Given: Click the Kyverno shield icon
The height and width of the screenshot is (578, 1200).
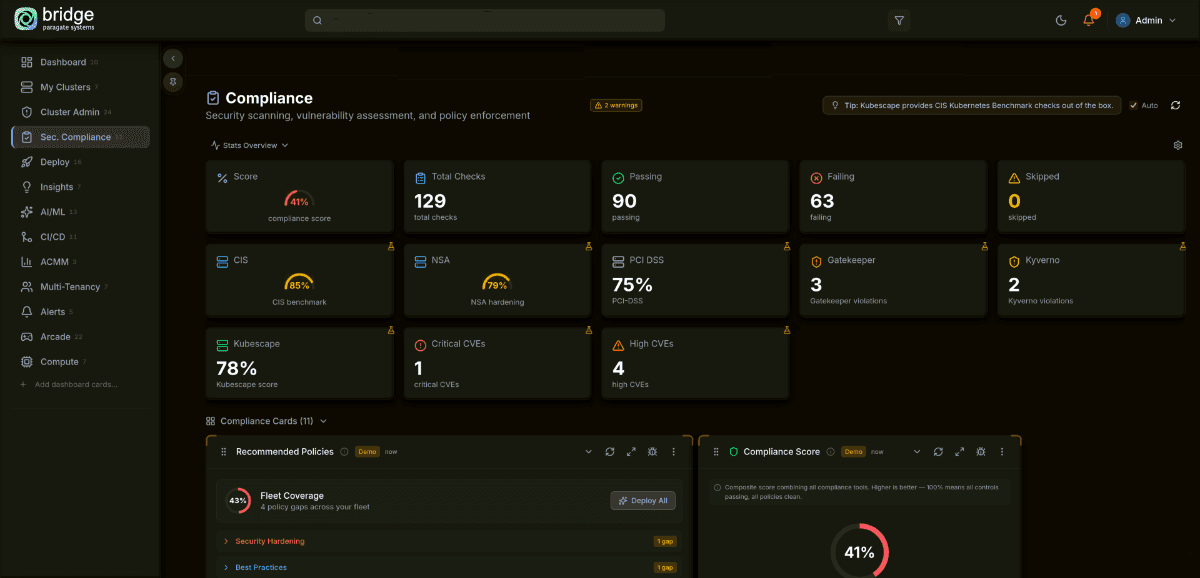Looking at the screenshot, I should [x=1014, y=260].
